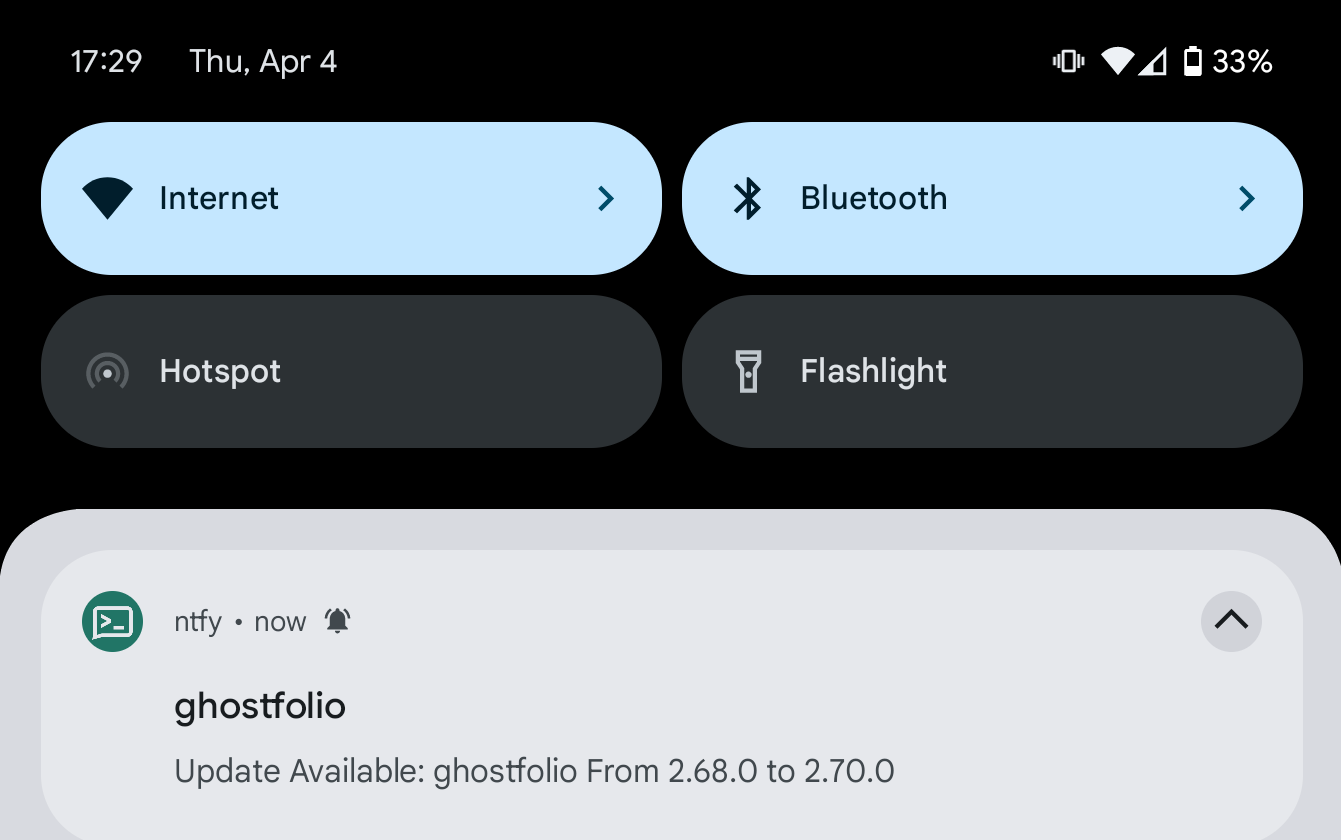Tap the 'Update Available: ghostfolio' message text
The image size is (1341, 840).
(534, 771)
